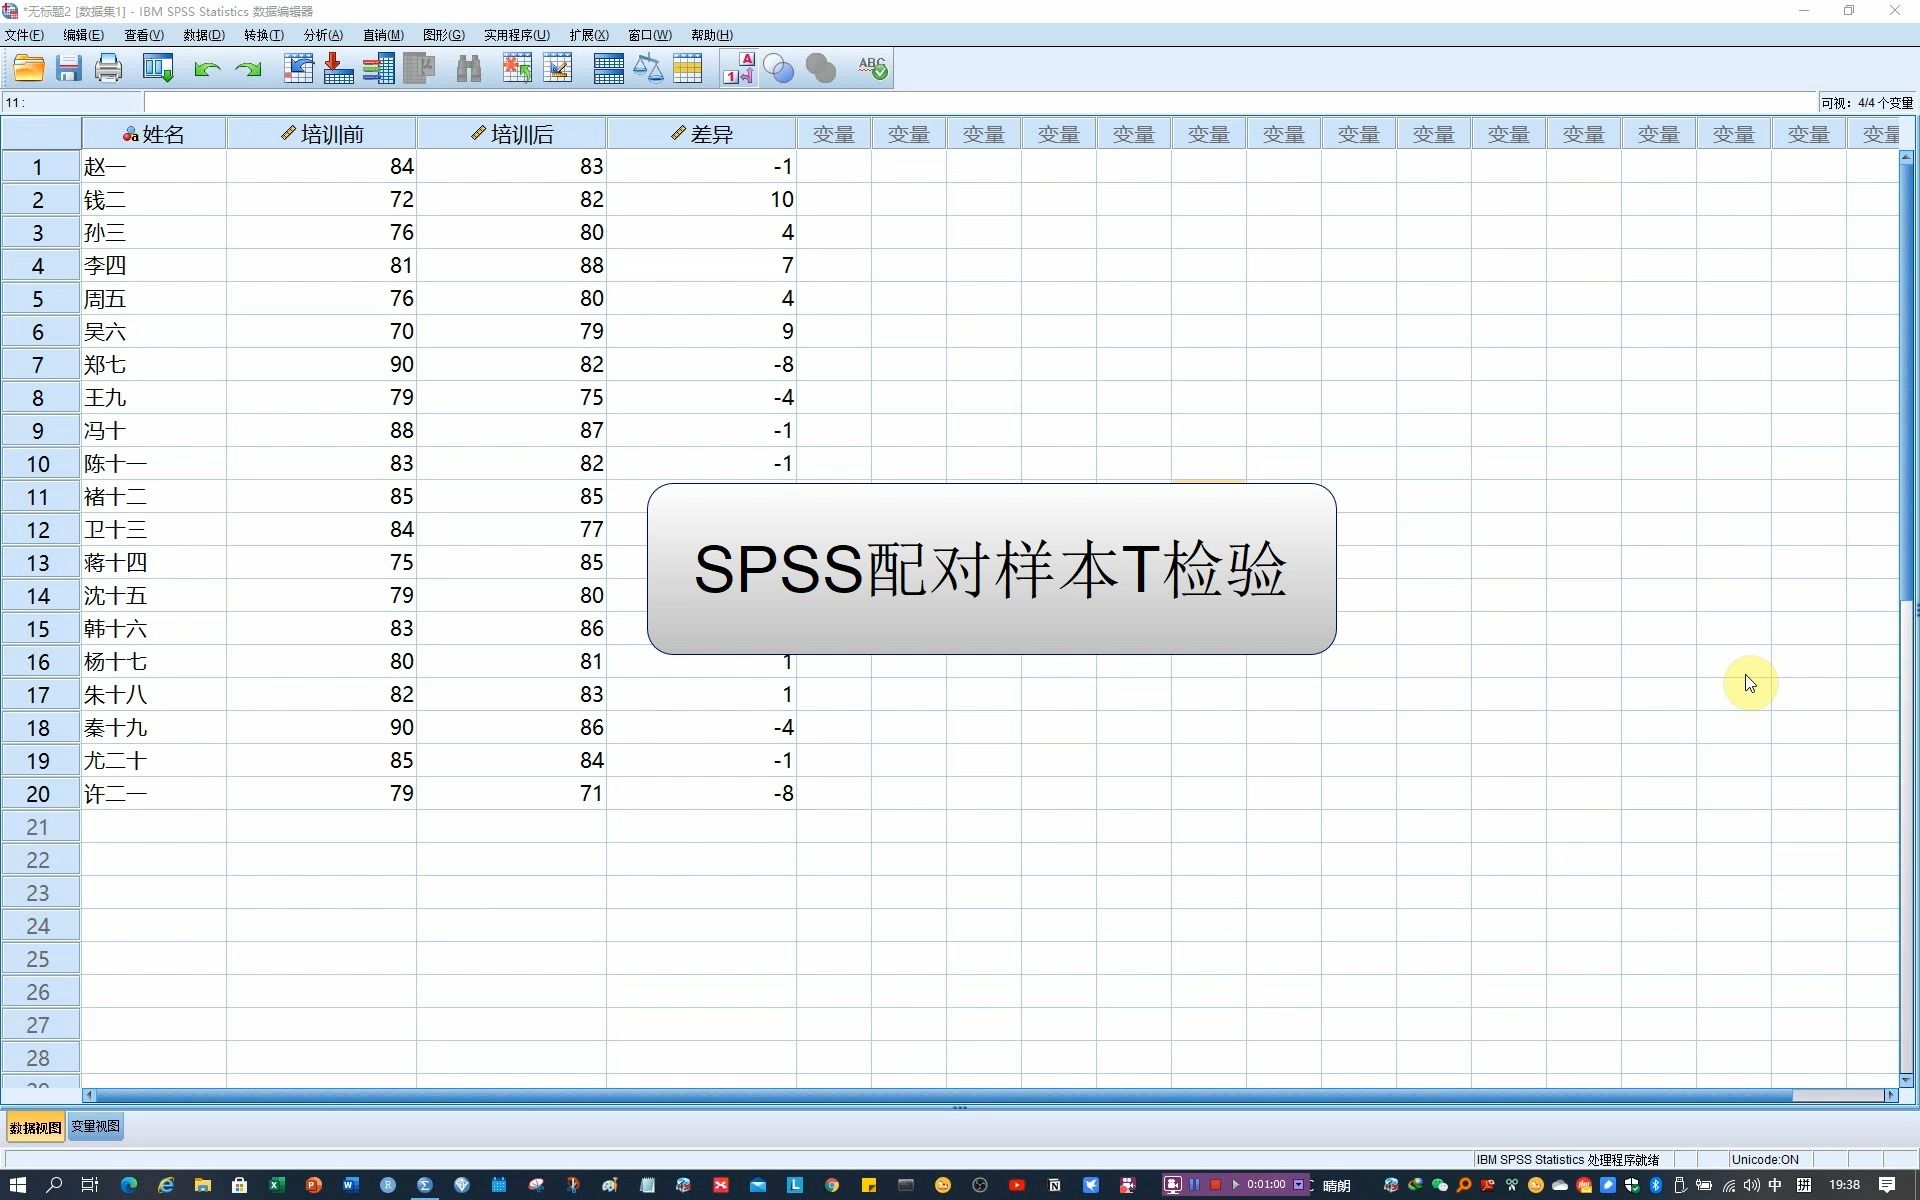Screen dimensions: 1920x1200
Task: Open the 文件(F) menu
Action: tap(25, 35)
